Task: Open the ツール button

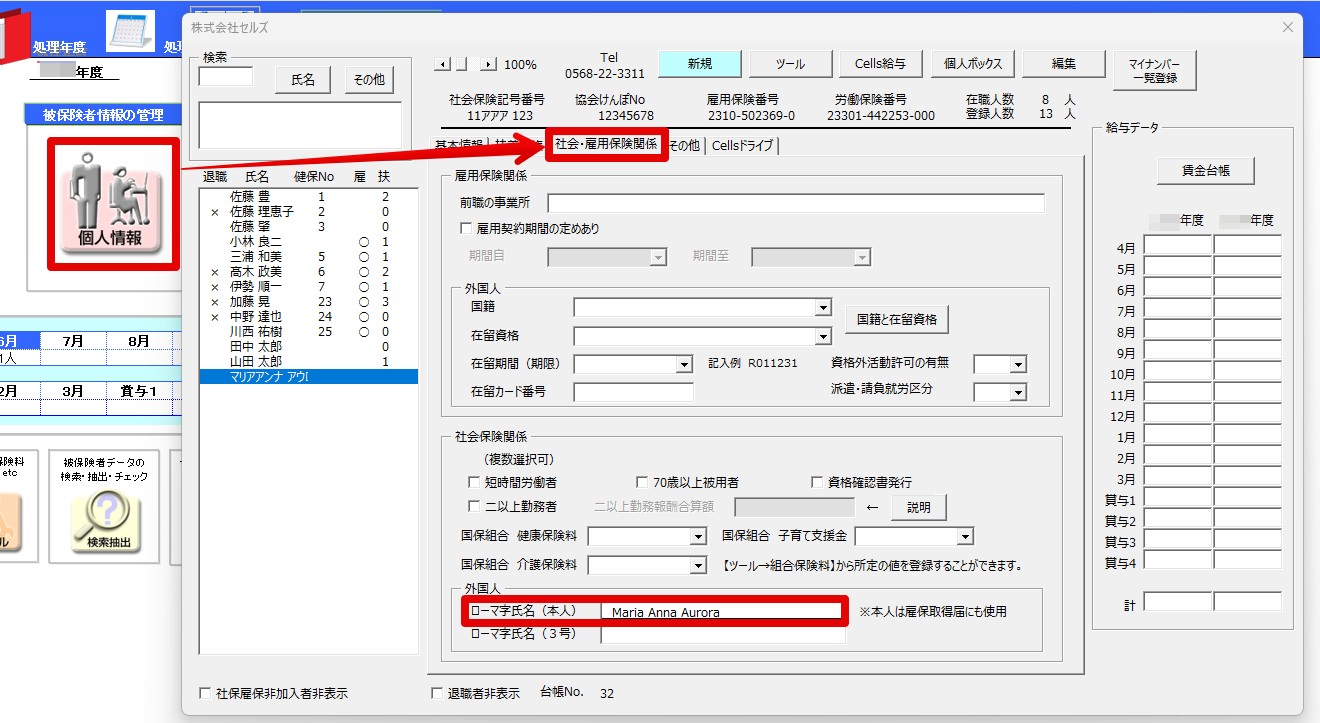Action: (790, 64)
